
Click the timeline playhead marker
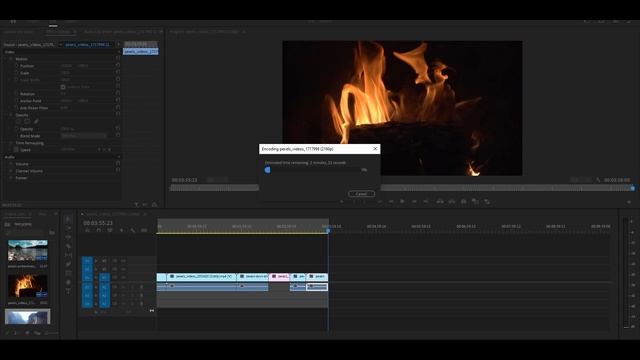coord(328,231)
